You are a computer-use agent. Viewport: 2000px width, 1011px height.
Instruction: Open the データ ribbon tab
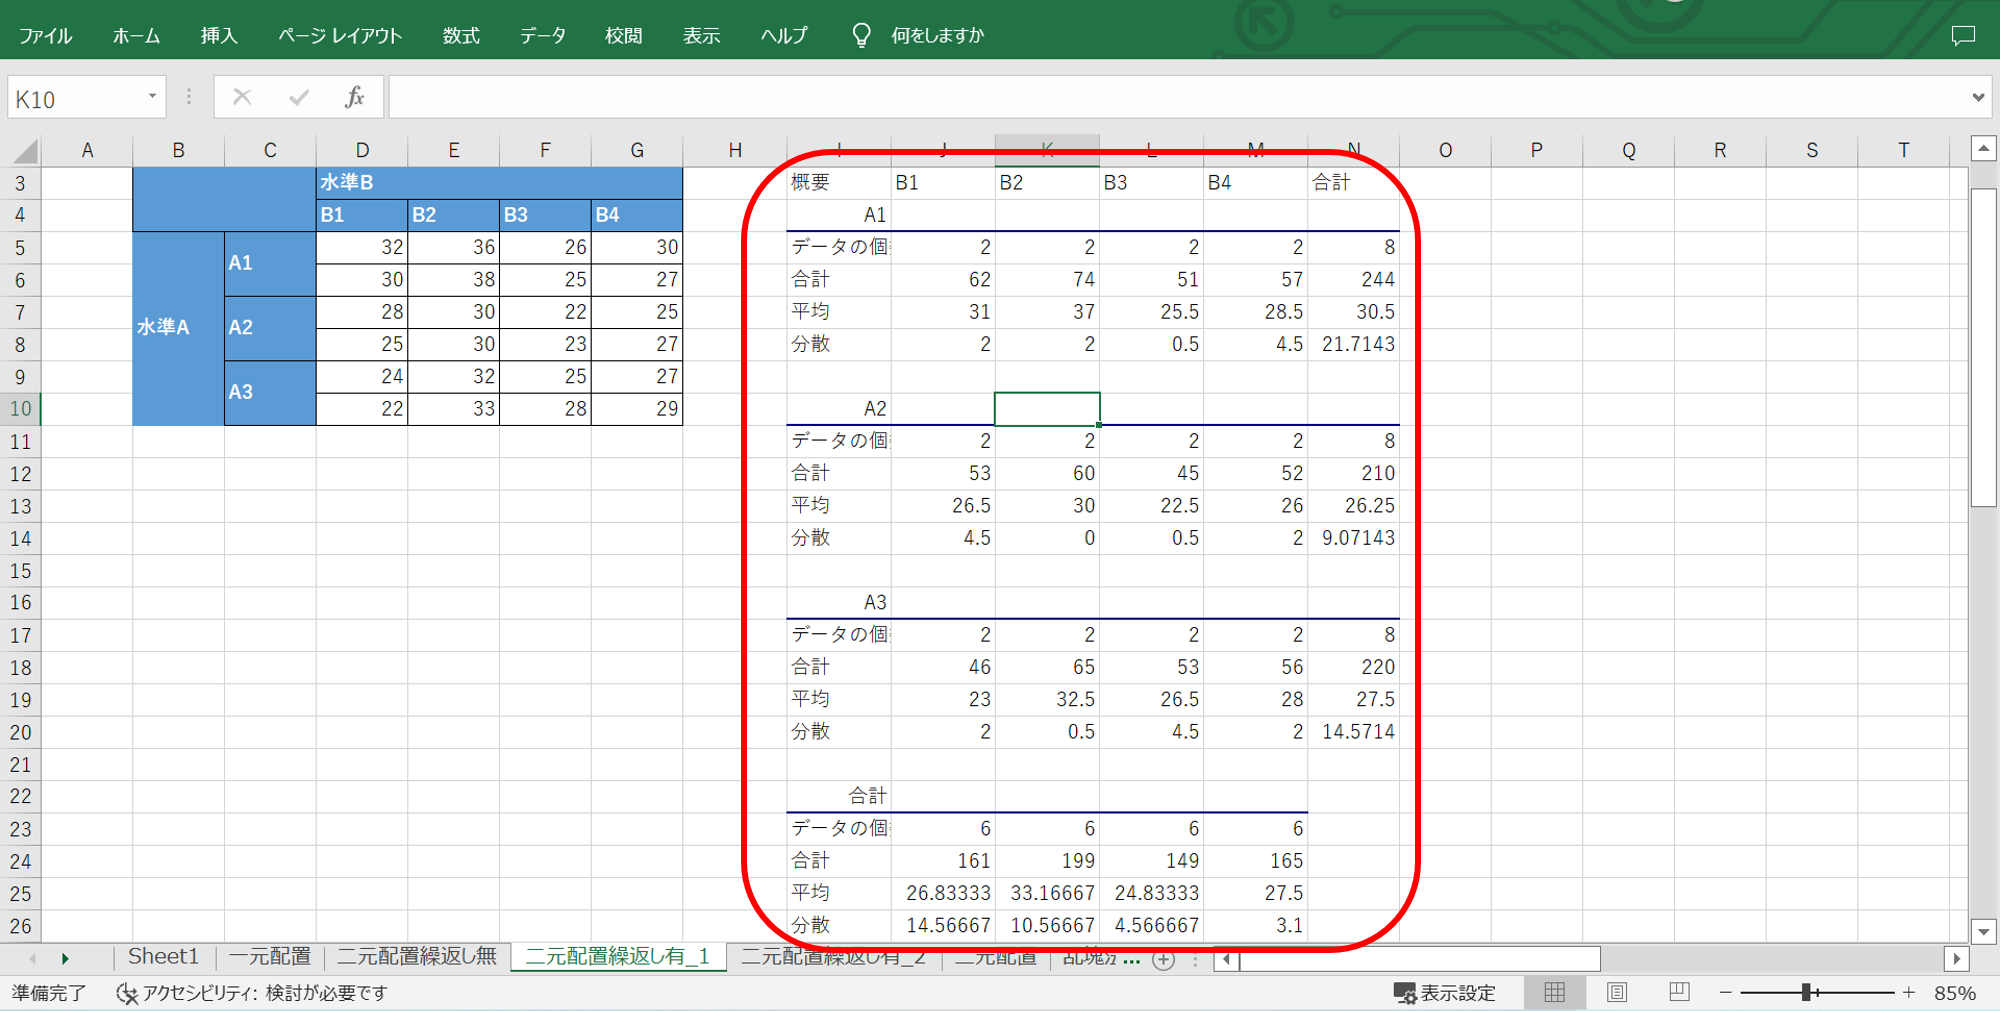(x=543, y=36)
